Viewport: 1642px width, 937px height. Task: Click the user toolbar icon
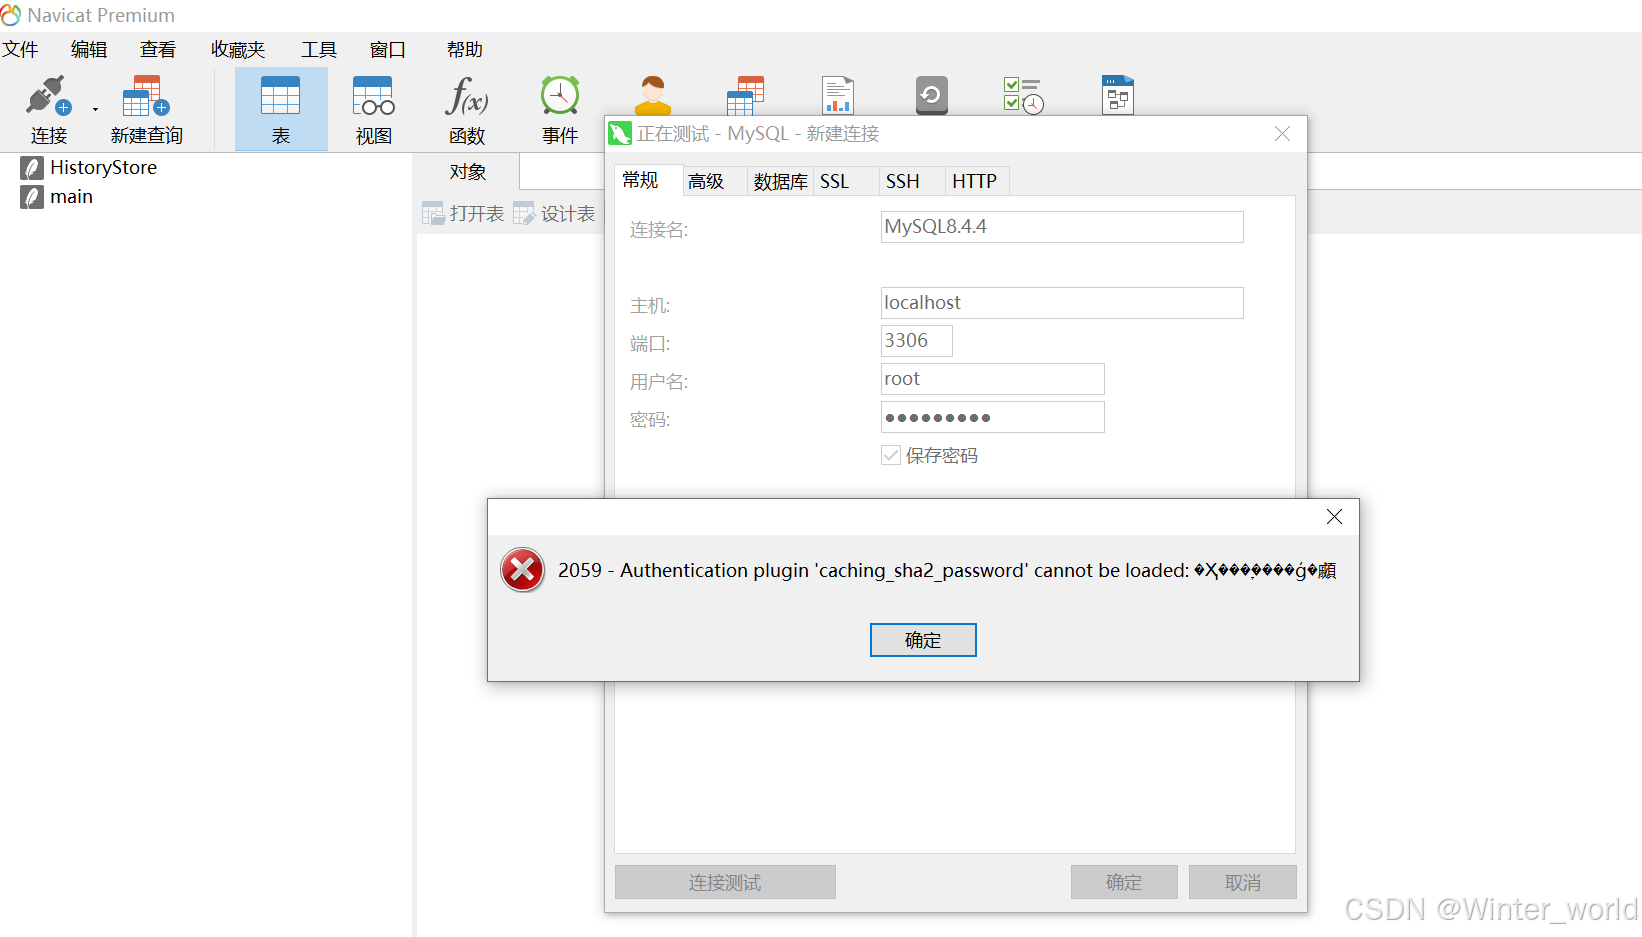pyautogui.click(x=653, y=95)
